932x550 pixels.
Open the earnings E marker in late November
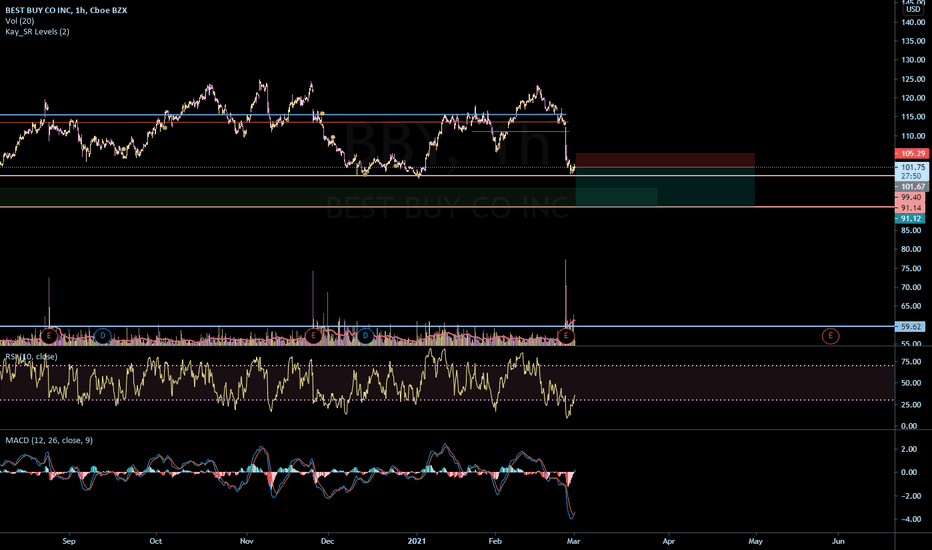tap(313, 336)
